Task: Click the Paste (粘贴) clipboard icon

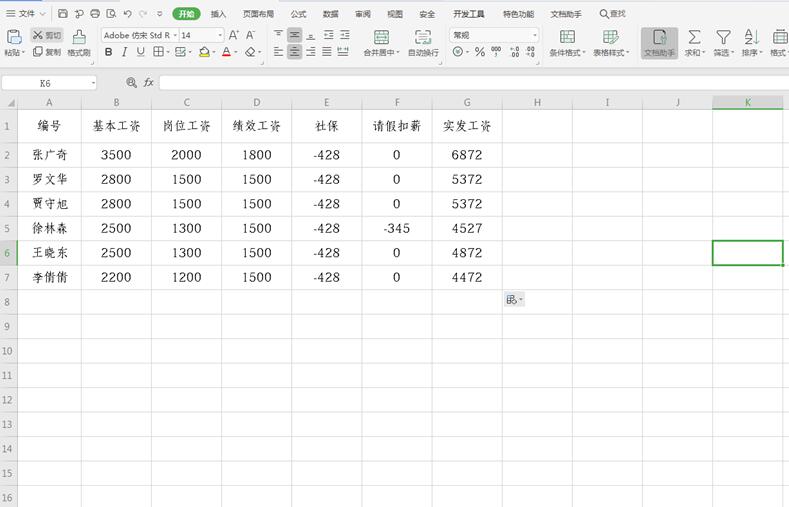Action: point(14,37)
